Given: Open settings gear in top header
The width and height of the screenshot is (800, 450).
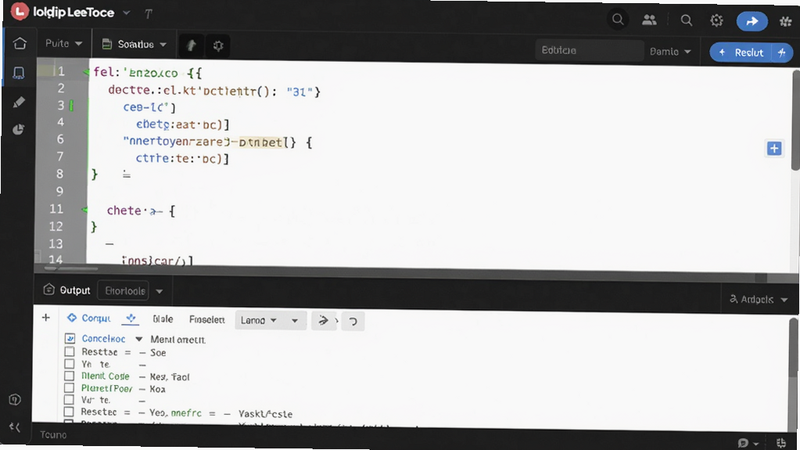Looking at the screenshot, I should [x=717, y=20].
